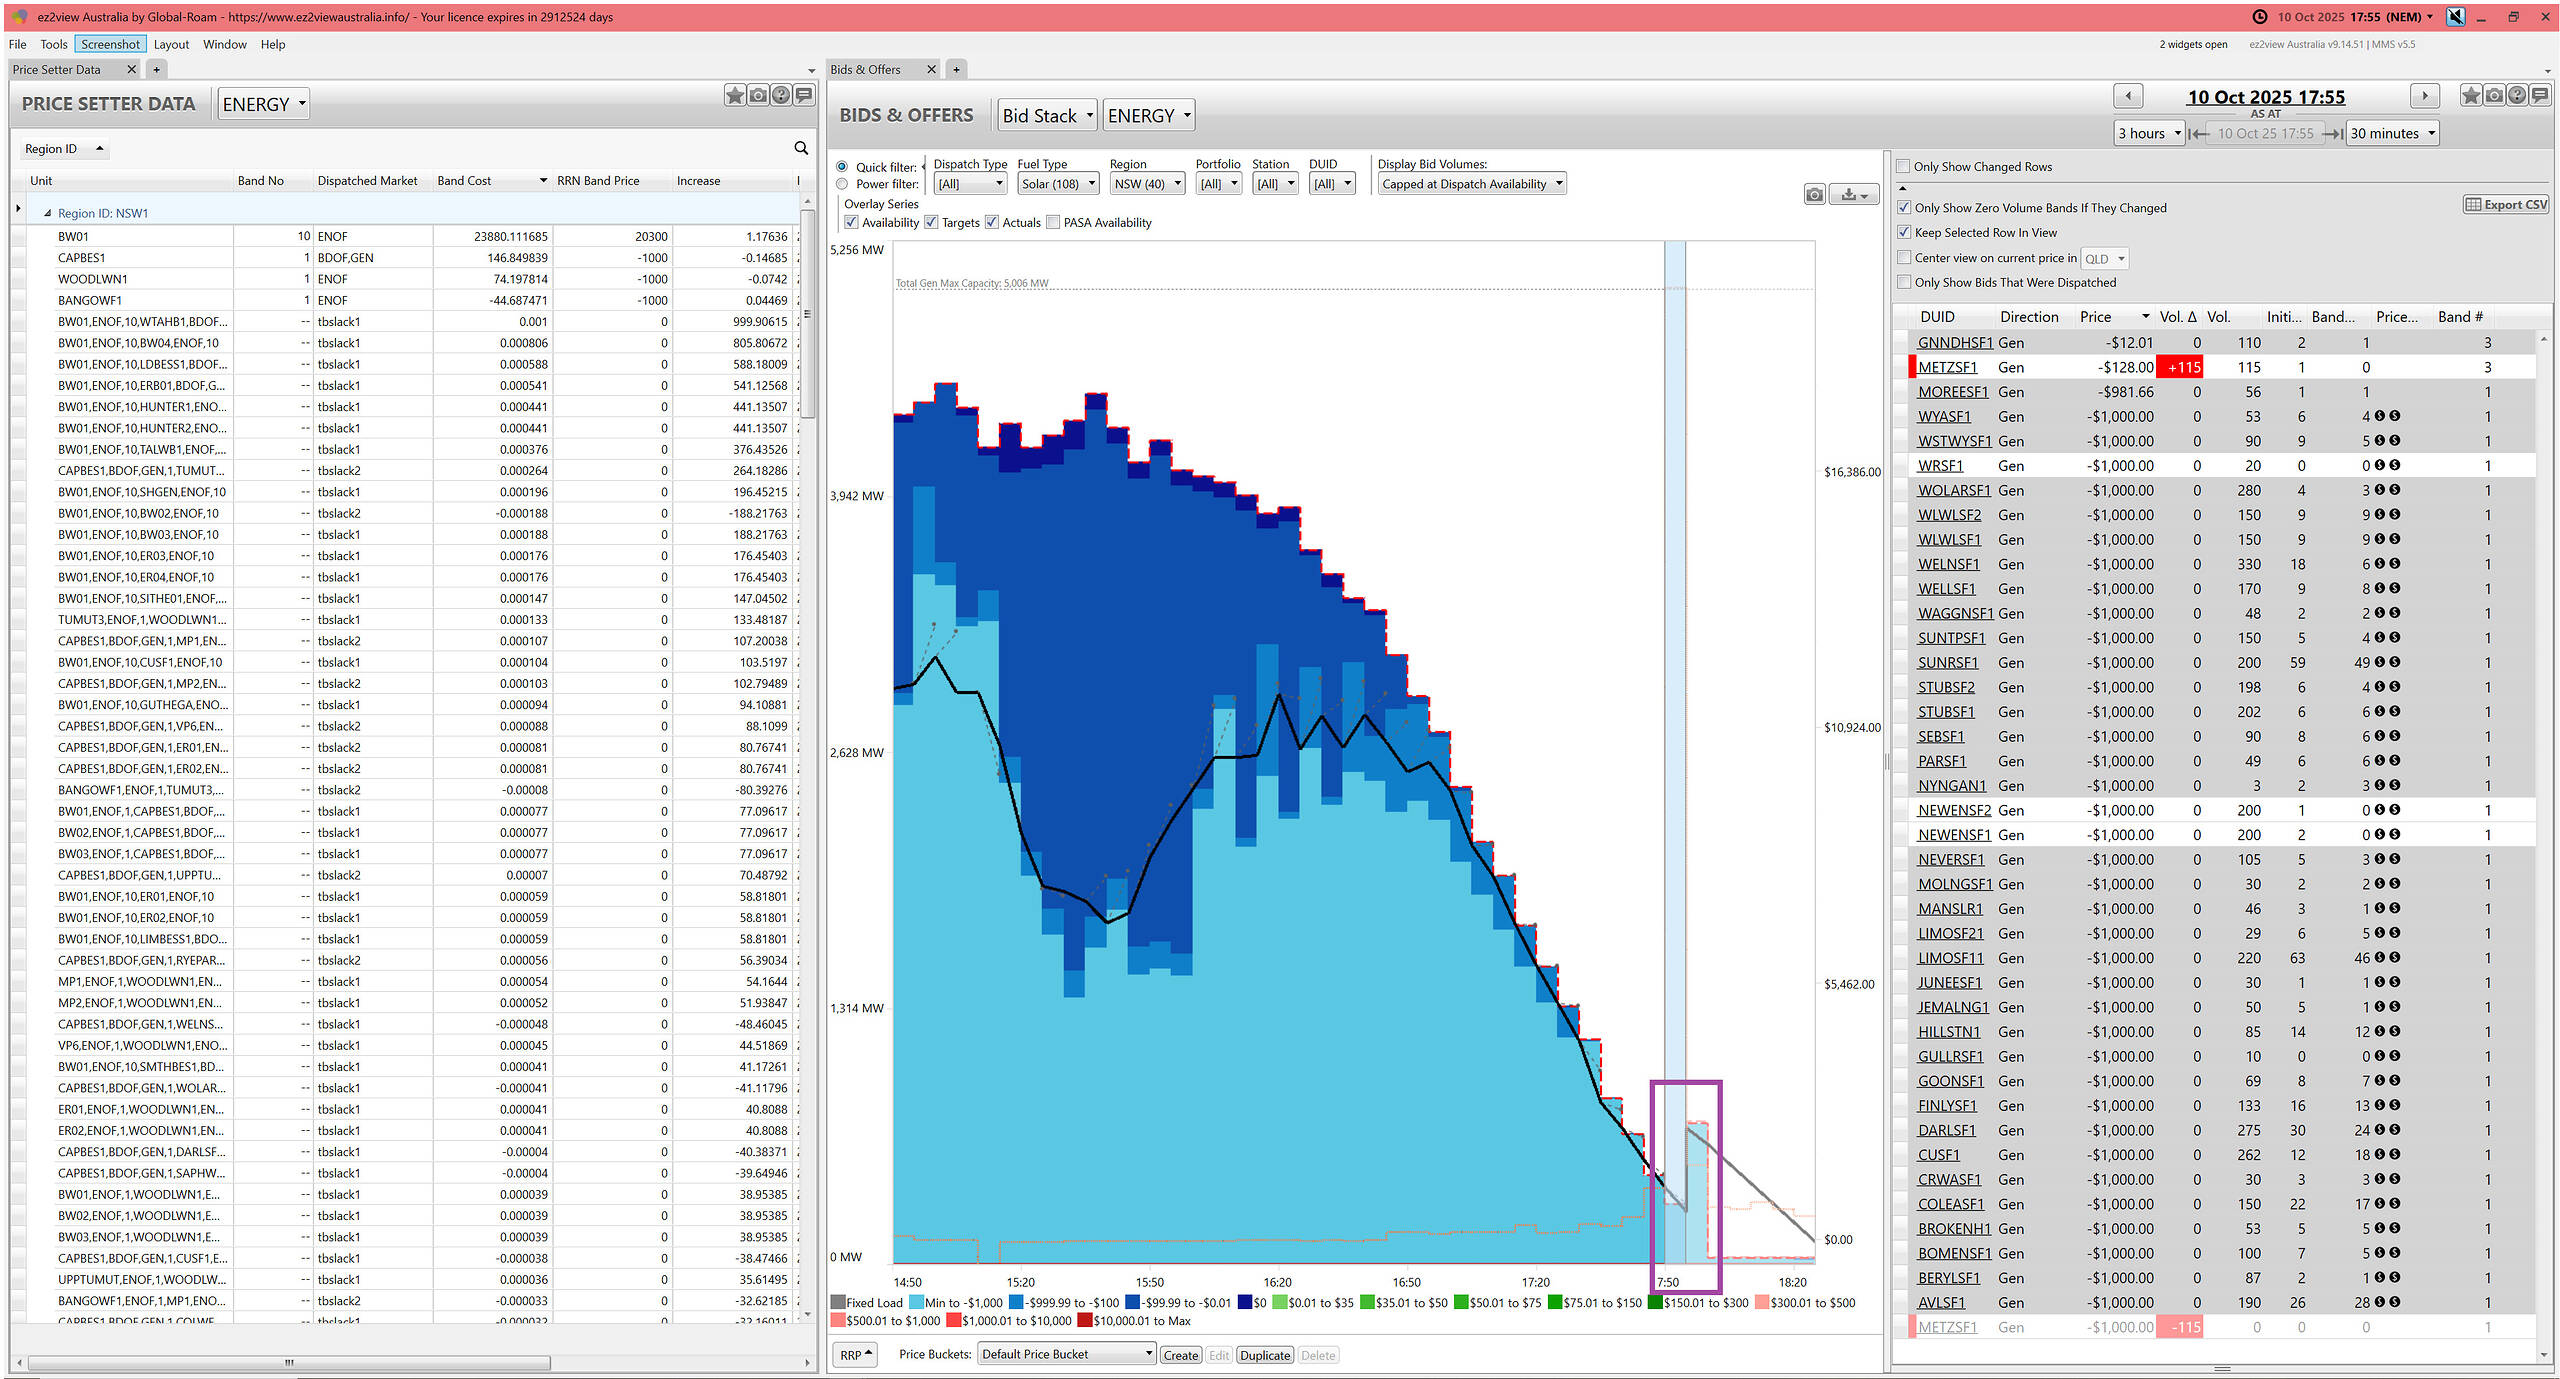Check Only Show Changed Rows
Screen dimensions: 2560x1379
[x=1903, y=167]
